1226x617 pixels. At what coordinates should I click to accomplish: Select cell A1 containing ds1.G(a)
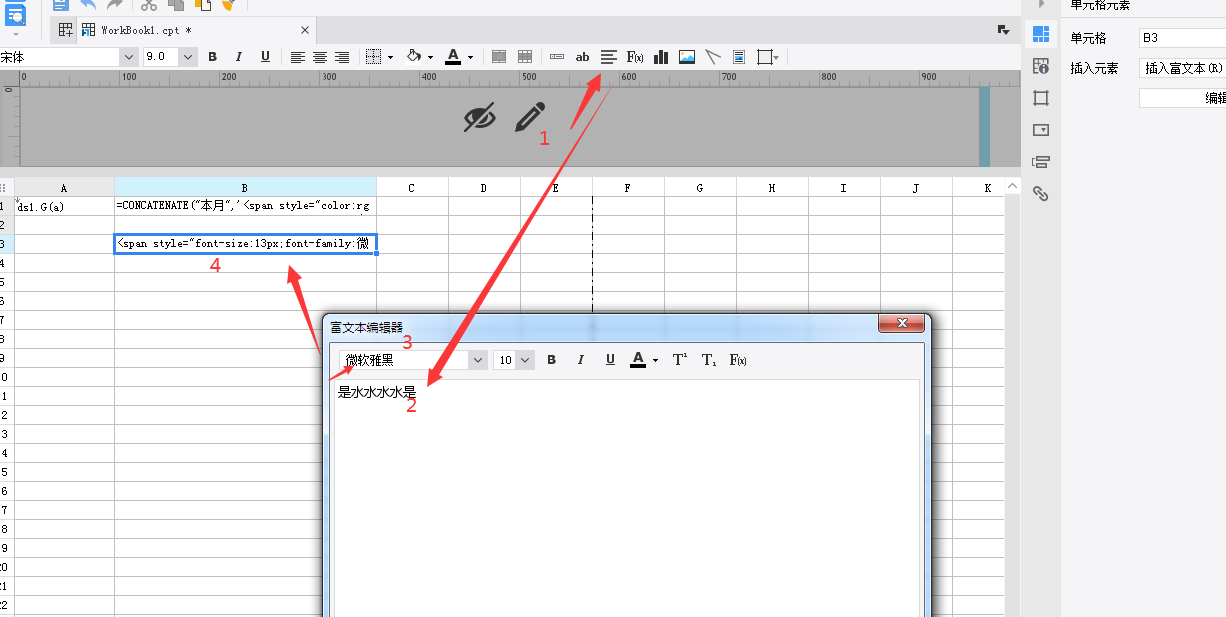[64, 206]
